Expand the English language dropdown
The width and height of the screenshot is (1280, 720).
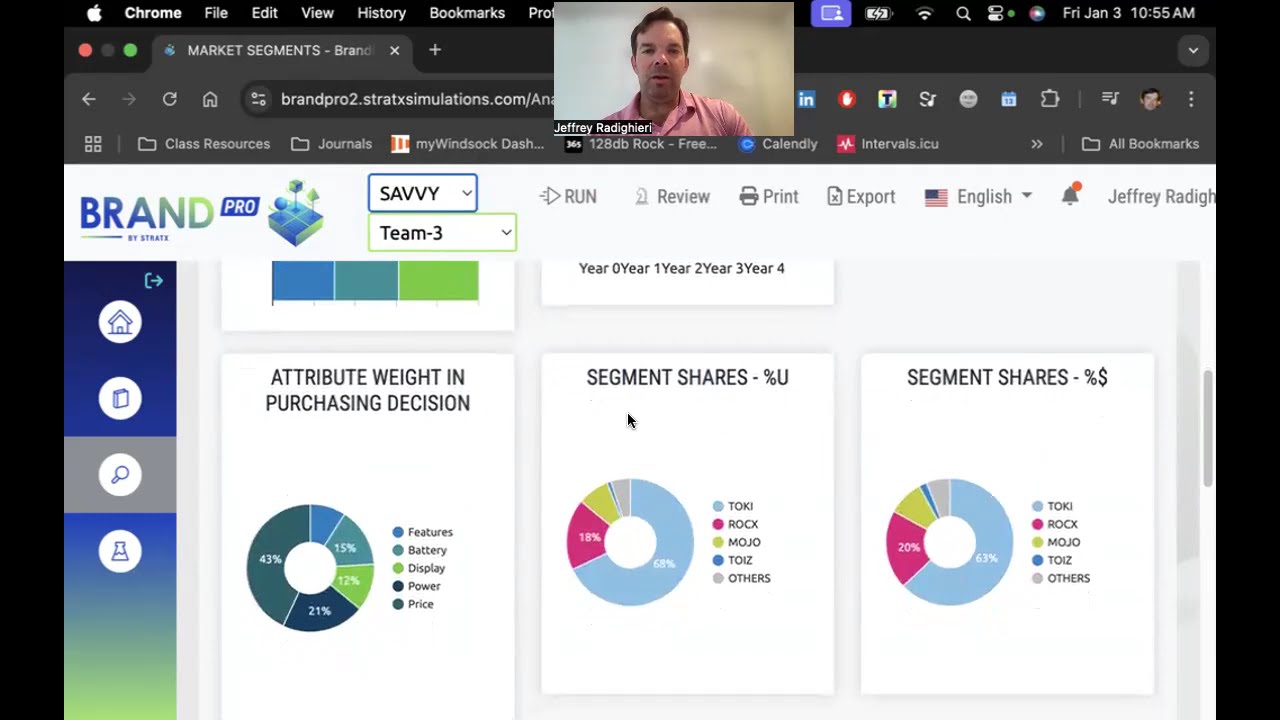tap(978, 196)
